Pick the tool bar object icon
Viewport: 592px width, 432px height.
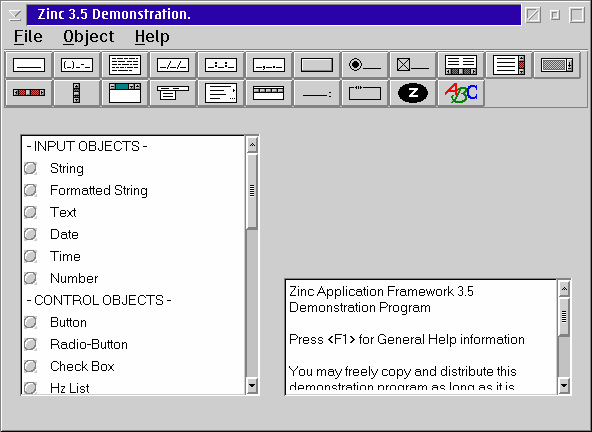point(269,93)
